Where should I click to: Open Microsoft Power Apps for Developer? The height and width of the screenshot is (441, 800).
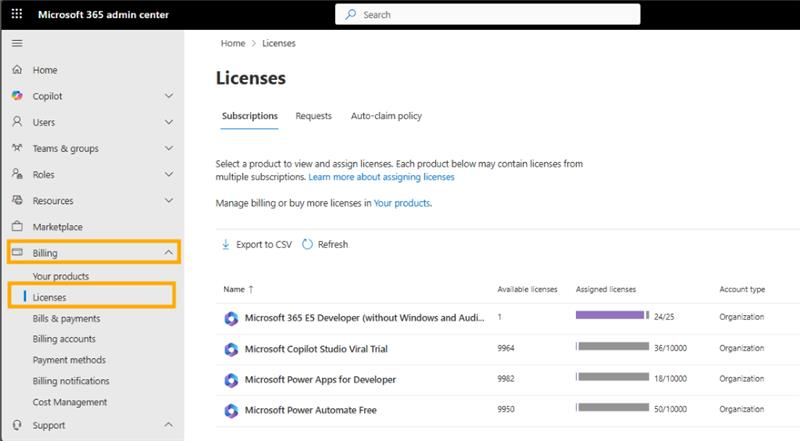(320, 379)
